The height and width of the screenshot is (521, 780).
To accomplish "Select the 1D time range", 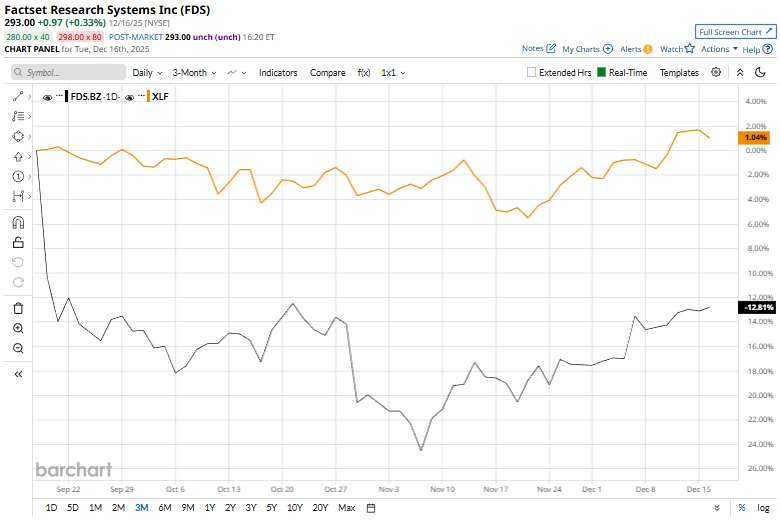I will coord(51,508).
